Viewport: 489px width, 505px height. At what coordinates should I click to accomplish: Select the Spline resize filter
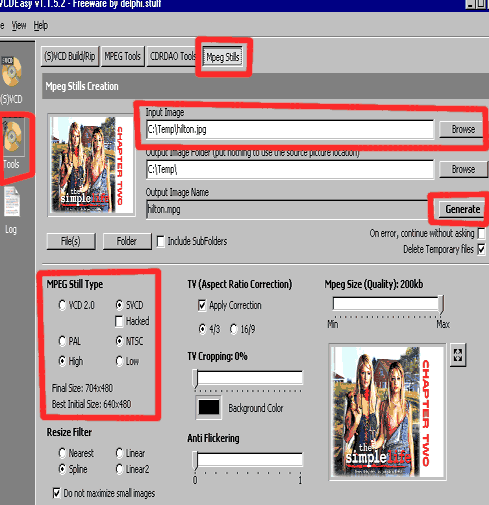(62, 469)
